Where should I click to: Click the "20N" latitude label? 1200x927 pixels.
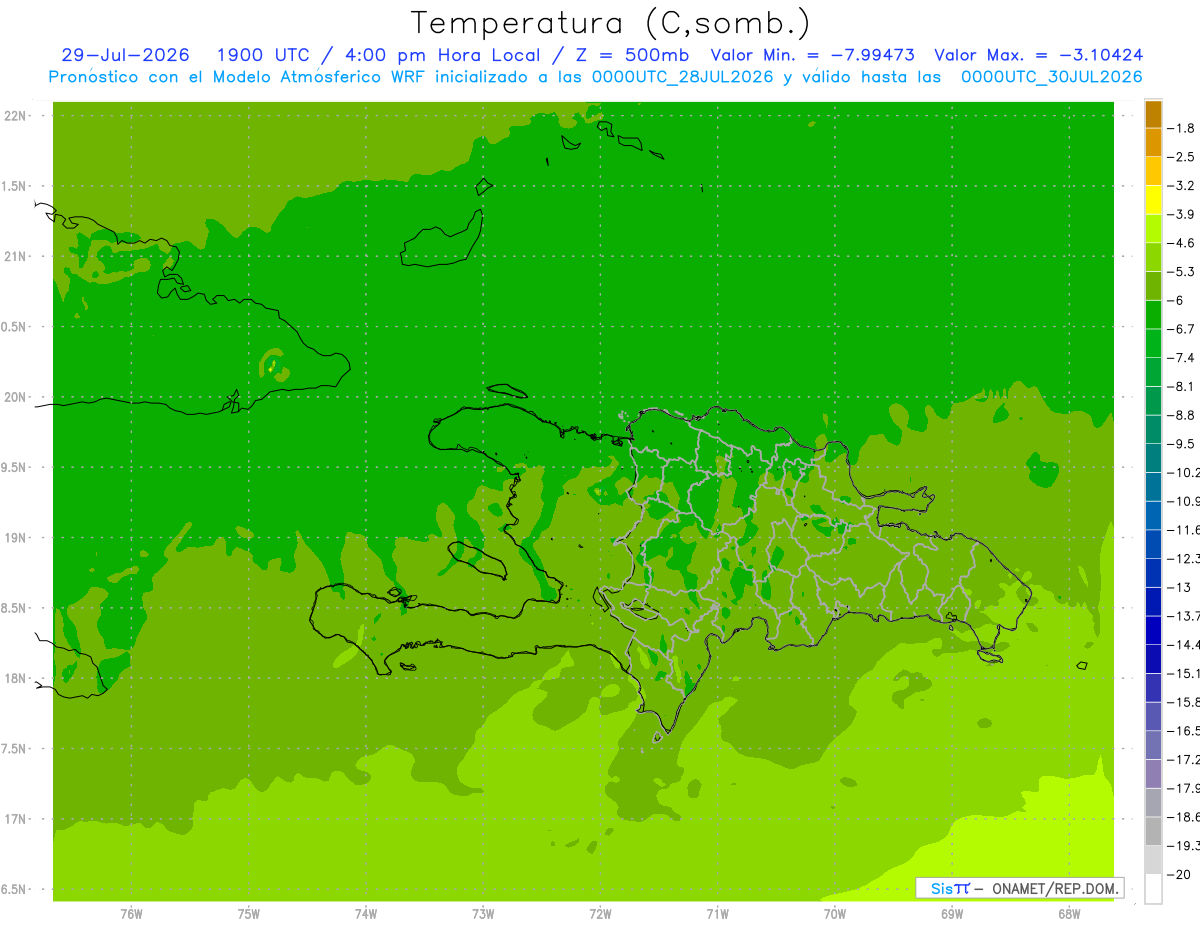click(x=16, y=397)
